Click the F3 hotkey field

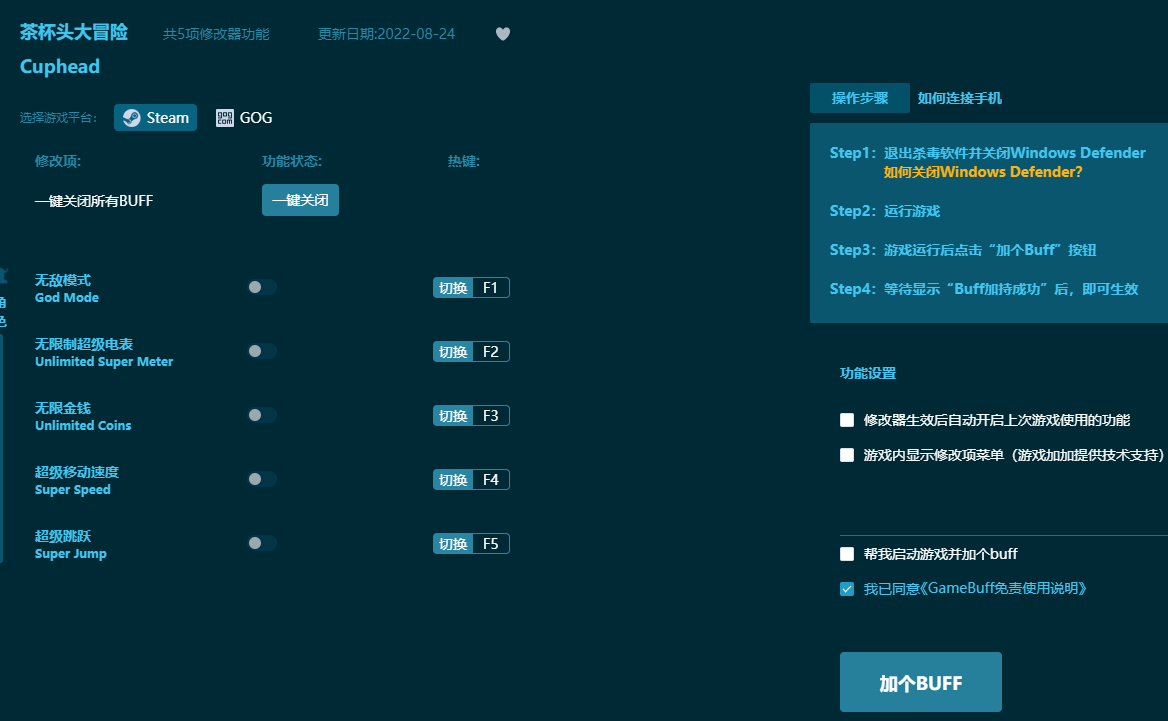(x=491, y=416)
